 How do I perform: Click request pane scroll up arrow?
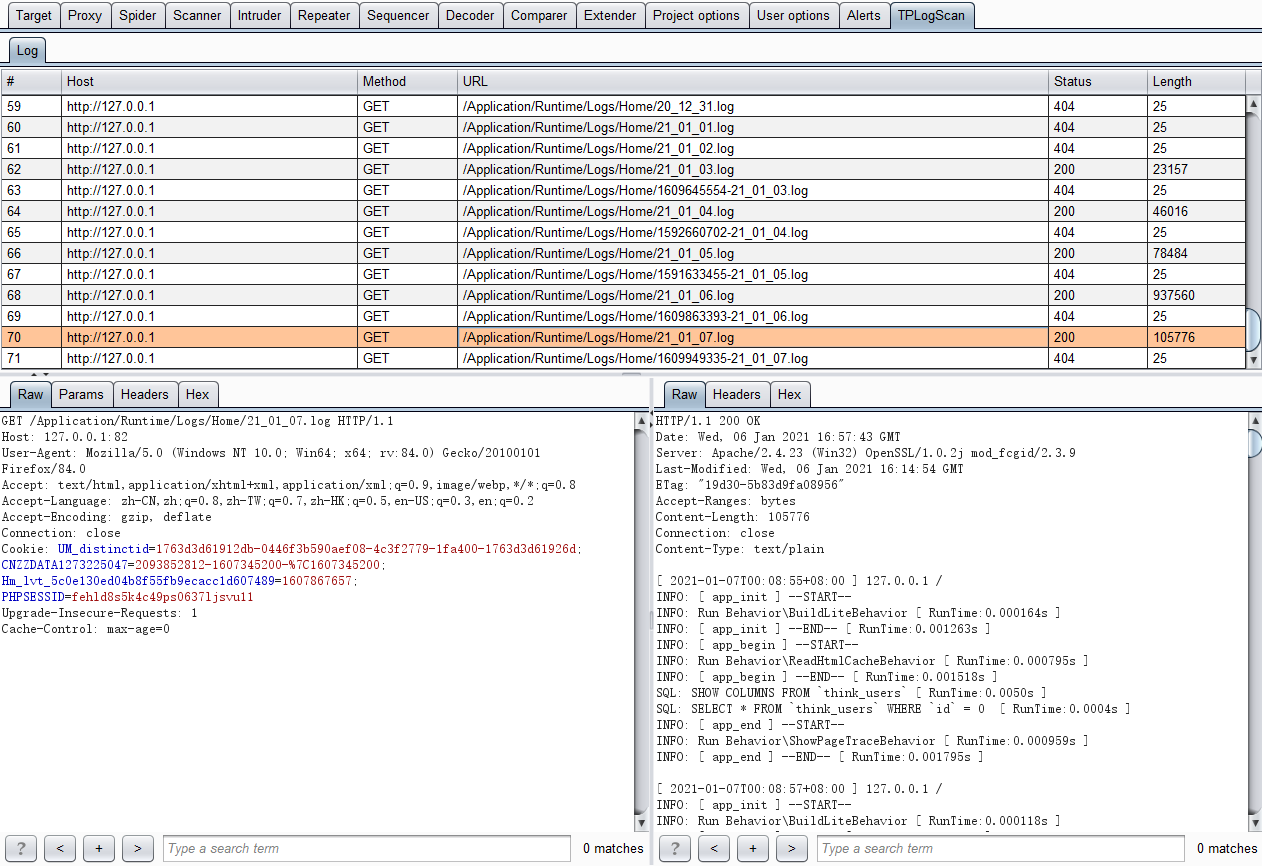click(640, 422)
